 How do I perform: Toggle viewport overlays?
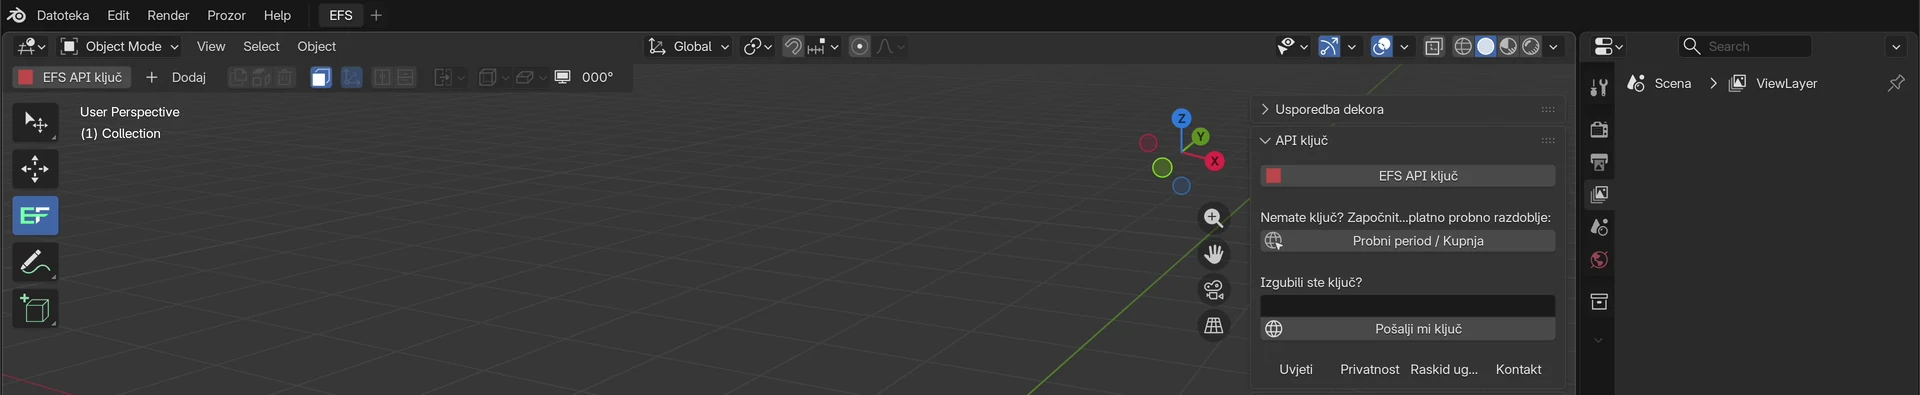click(1382, 46)
